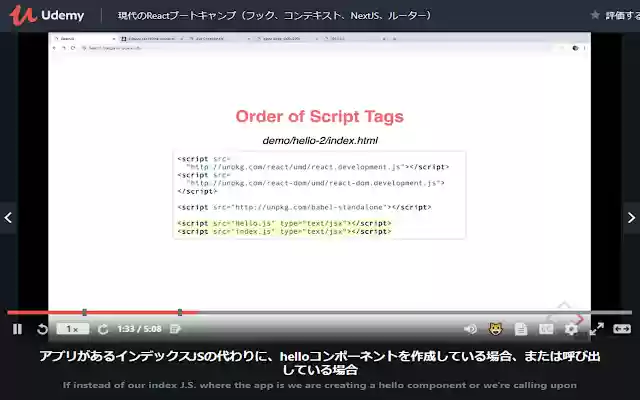The width and height of the screenshot is (640, 400).
Task: Go to next lecture
Action: [x=631, y=218]
